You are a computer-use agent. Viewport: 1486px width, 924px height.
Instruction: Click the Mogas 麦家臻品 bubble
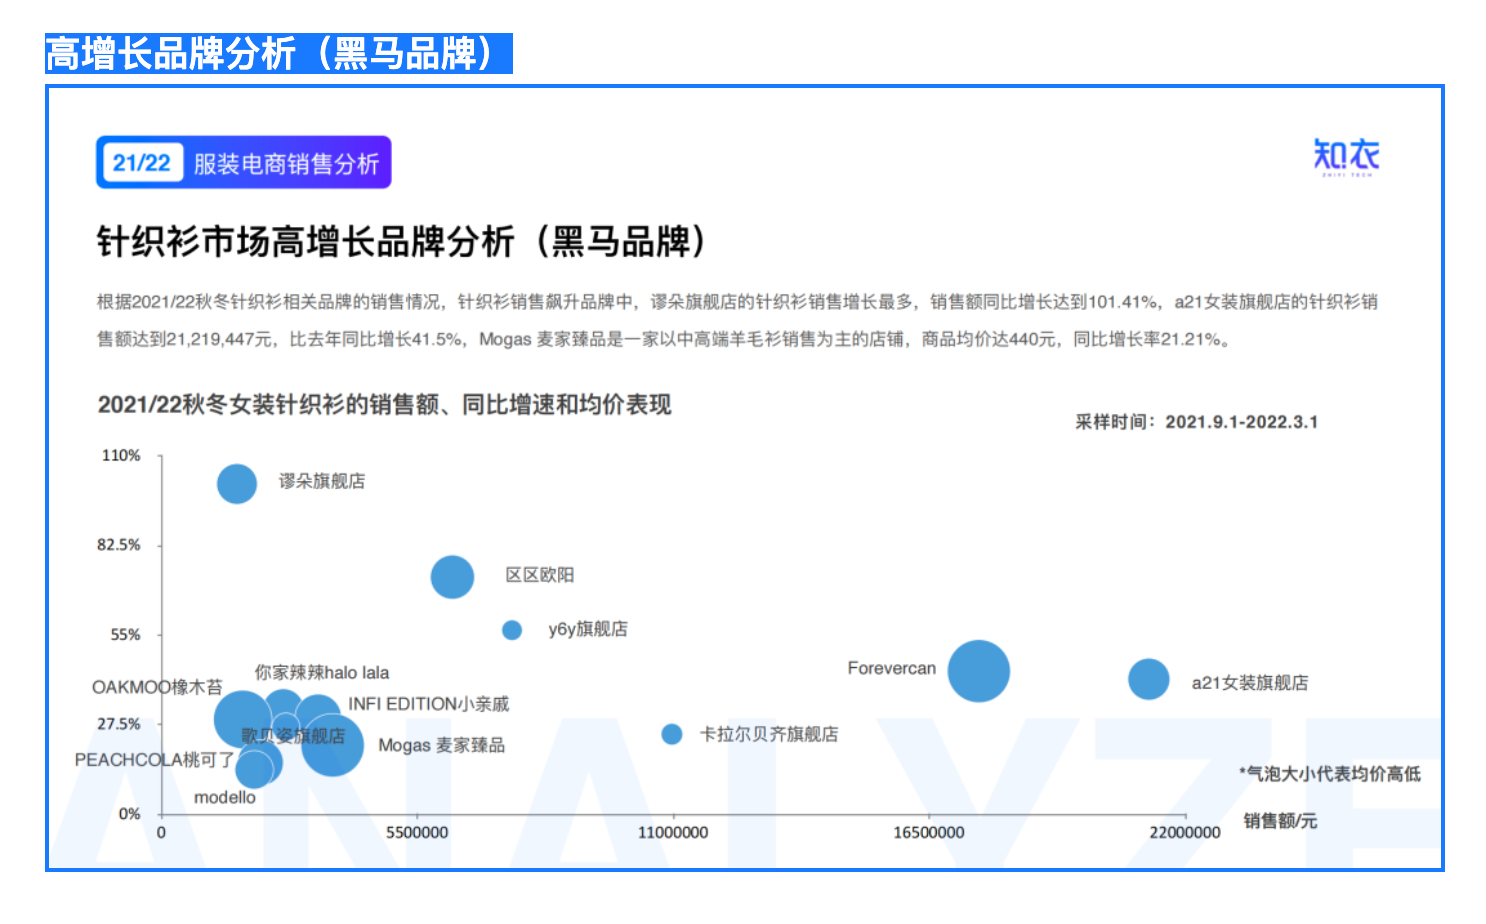332,745
